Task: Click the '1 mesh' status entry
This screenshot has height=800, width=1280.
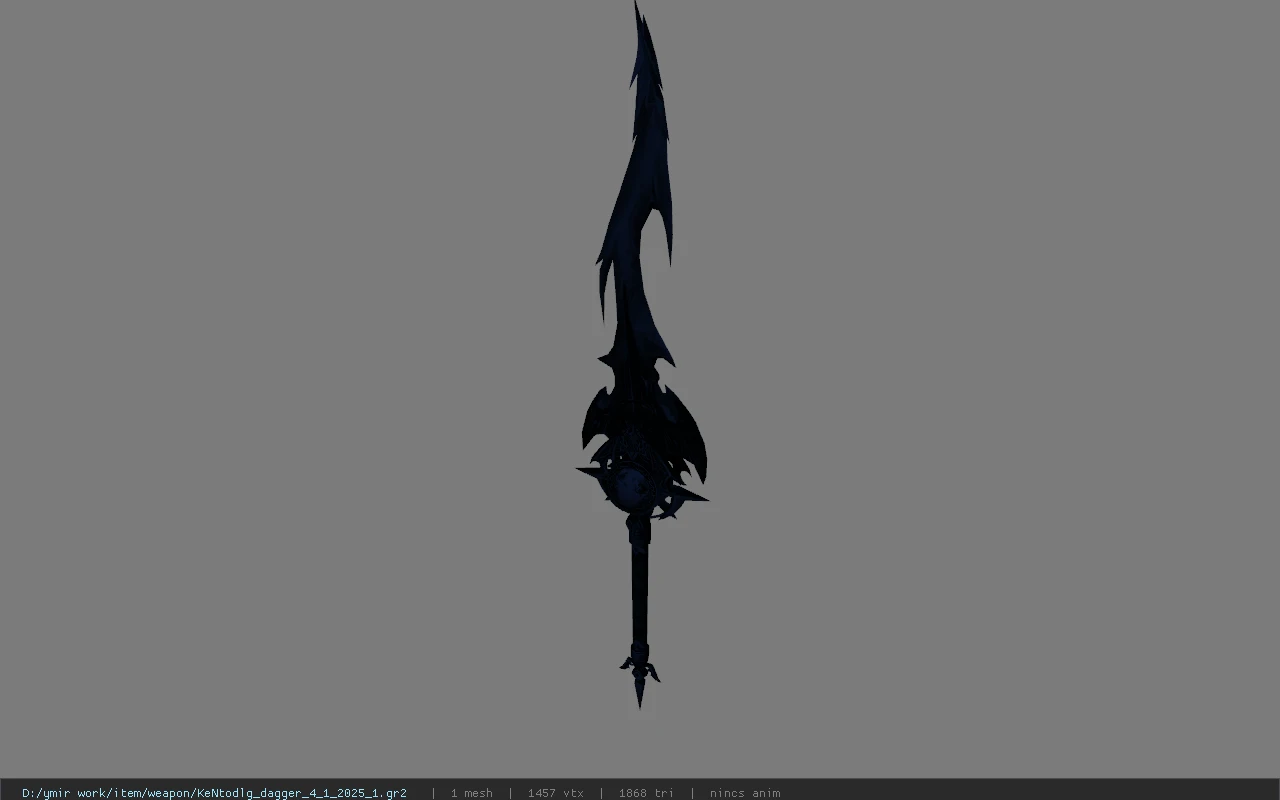Action: click(472, 793)
